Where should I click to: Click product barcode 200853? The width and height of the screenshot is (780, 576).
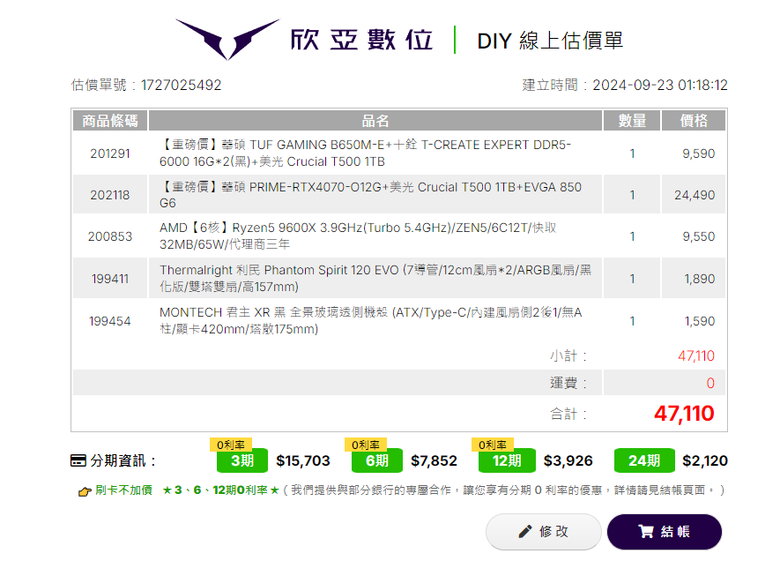[x=110, y=236]
